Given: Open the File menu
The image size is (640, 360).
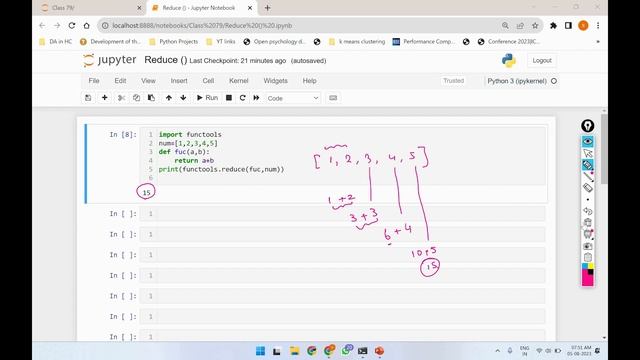Looking at the screenshot, I should [x=94, y=81].
